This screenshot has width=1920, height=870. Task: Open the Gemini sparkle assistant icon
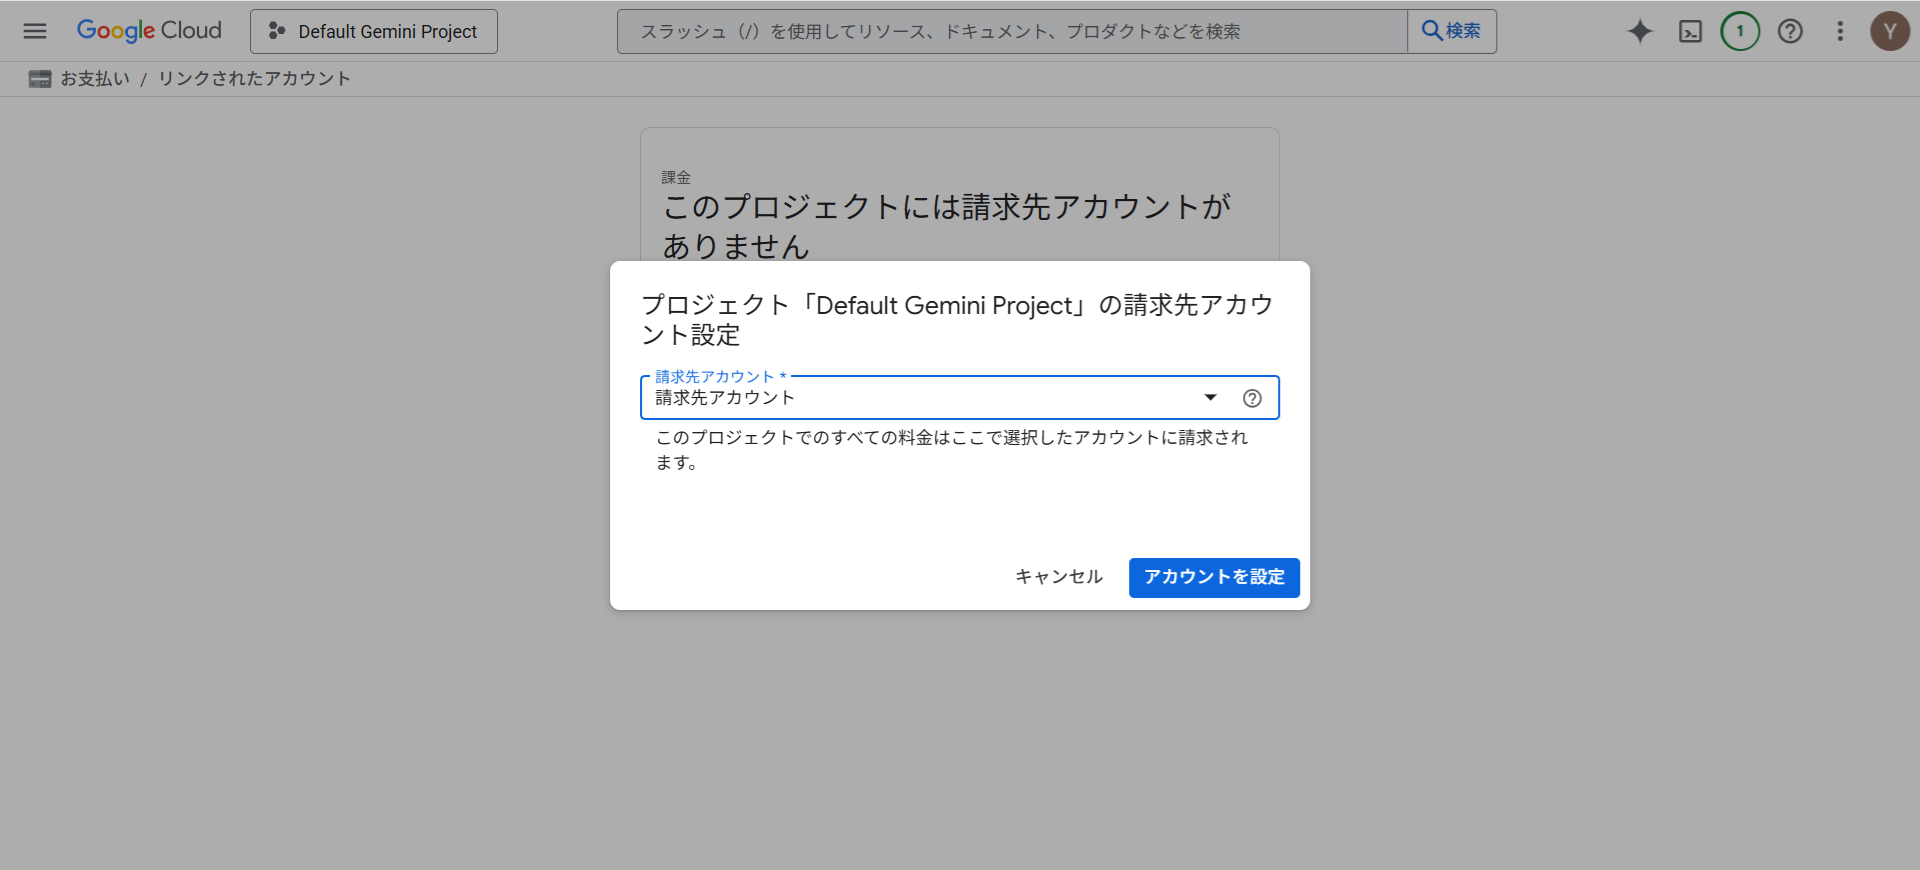tap(1640, 32)
